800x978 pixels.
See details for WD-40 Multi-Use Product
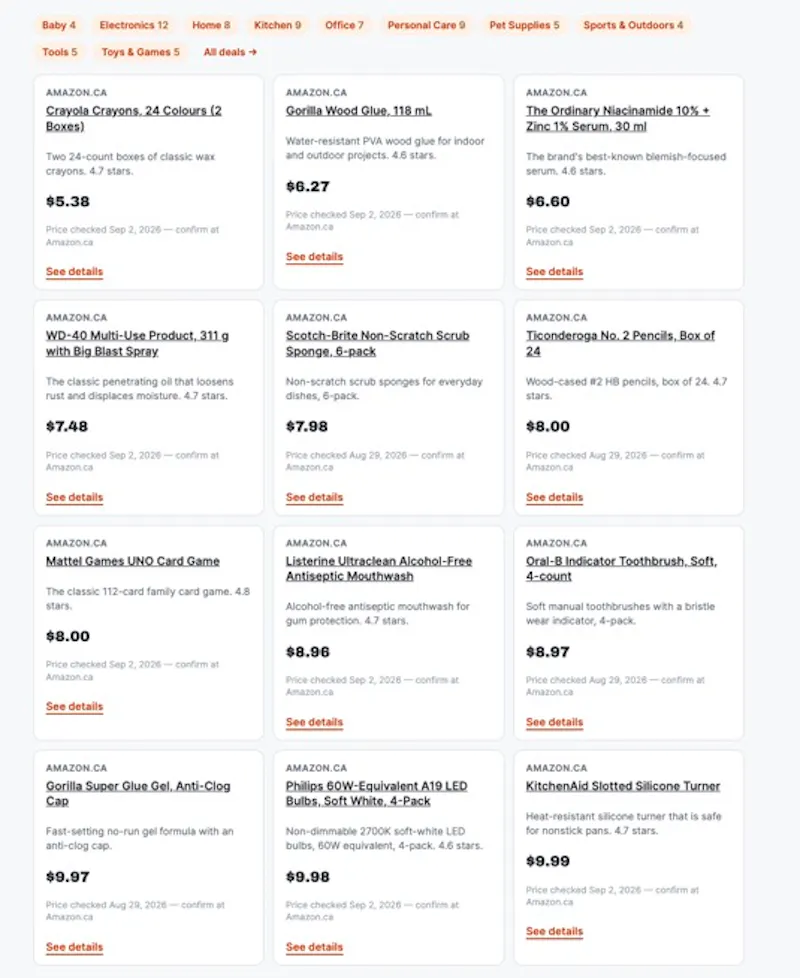pos(74,497)
